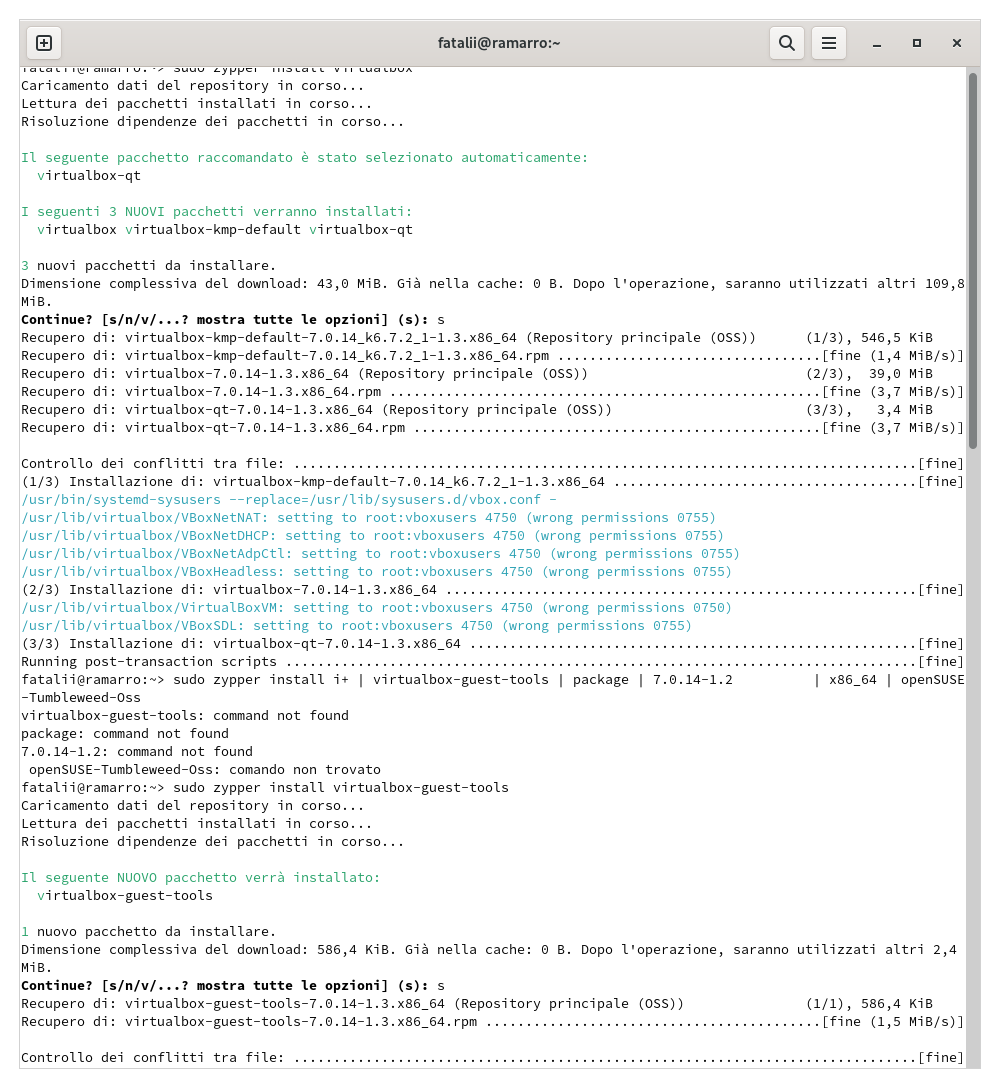The image size is (1000, 1088).
Task: Click the line mentioning download size 43,0 MiB
Action: coord(493,284)
